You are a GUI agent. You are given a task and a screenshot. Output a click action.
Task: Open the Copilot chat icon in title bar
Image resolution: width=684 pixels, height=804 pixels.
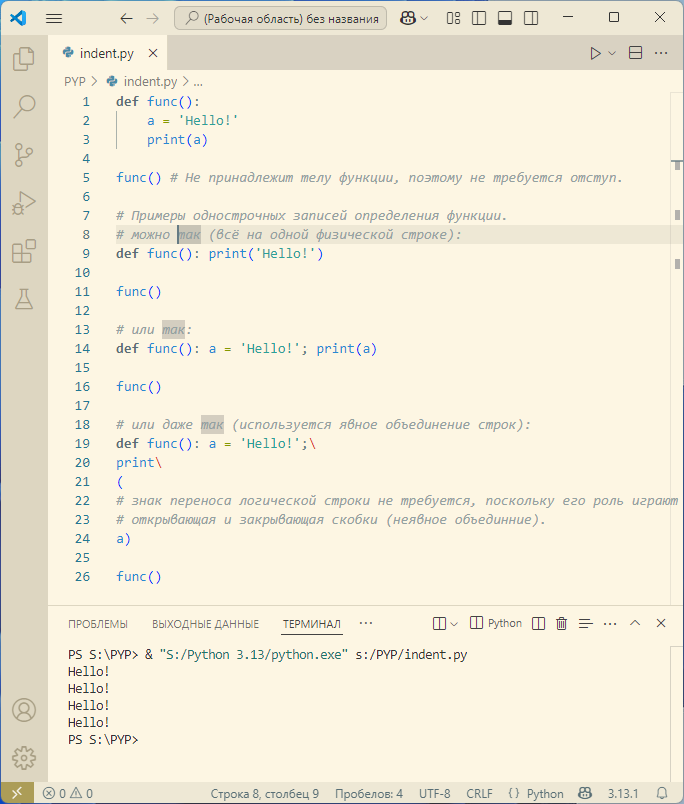[x=408, y=18]
